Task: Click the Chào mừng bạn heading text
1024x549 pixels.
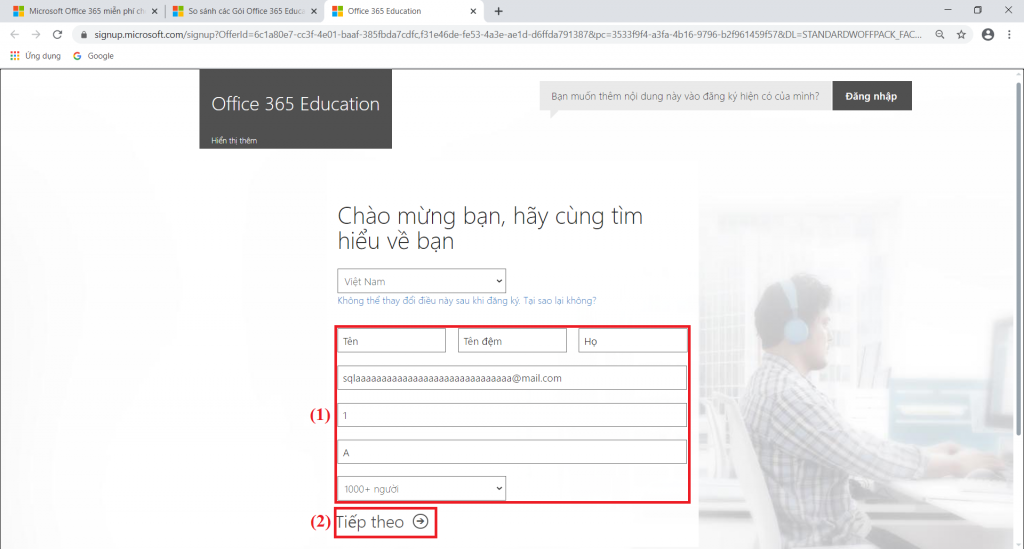Action: click(490, 228)
